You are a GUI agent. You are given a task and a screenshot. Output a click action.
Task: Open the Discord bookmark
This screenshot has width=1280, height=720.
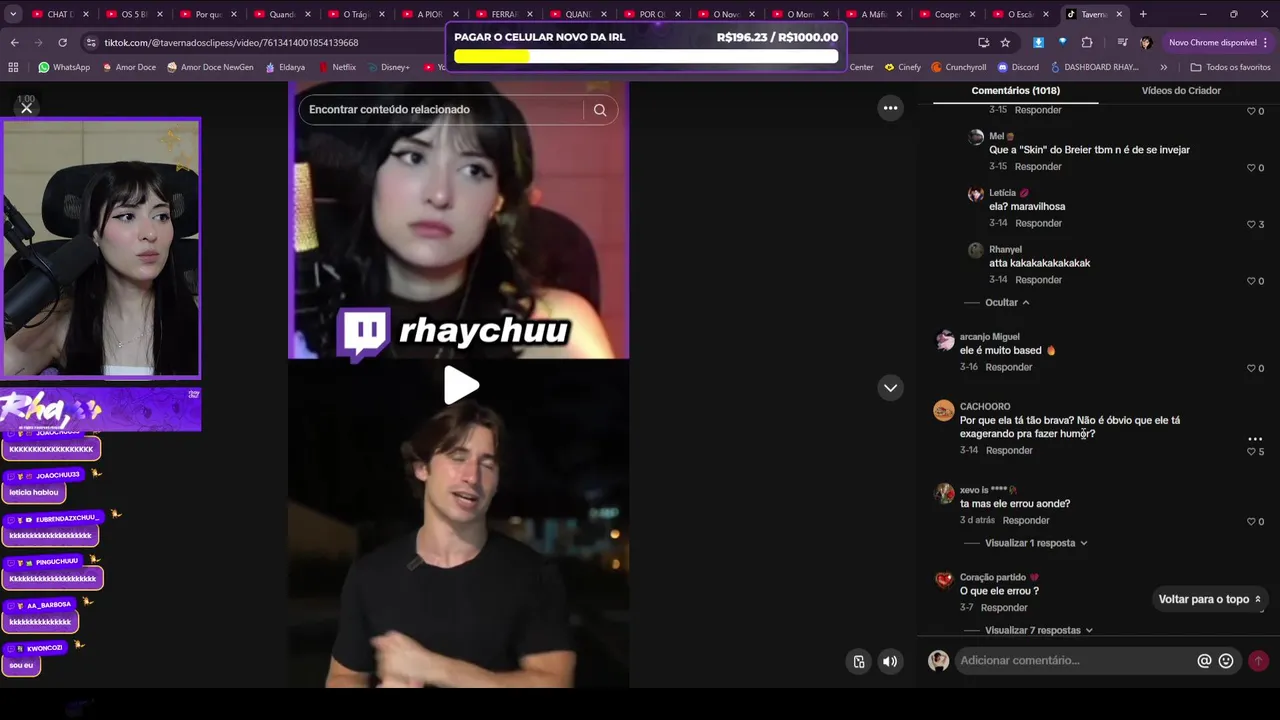(x=1018, y=67)
